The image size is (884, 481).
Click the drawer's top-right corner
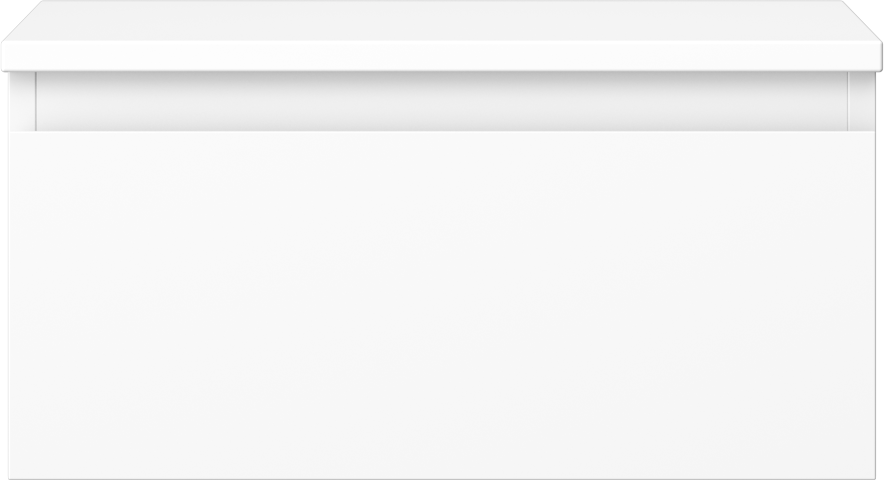[x=875, y=132]
